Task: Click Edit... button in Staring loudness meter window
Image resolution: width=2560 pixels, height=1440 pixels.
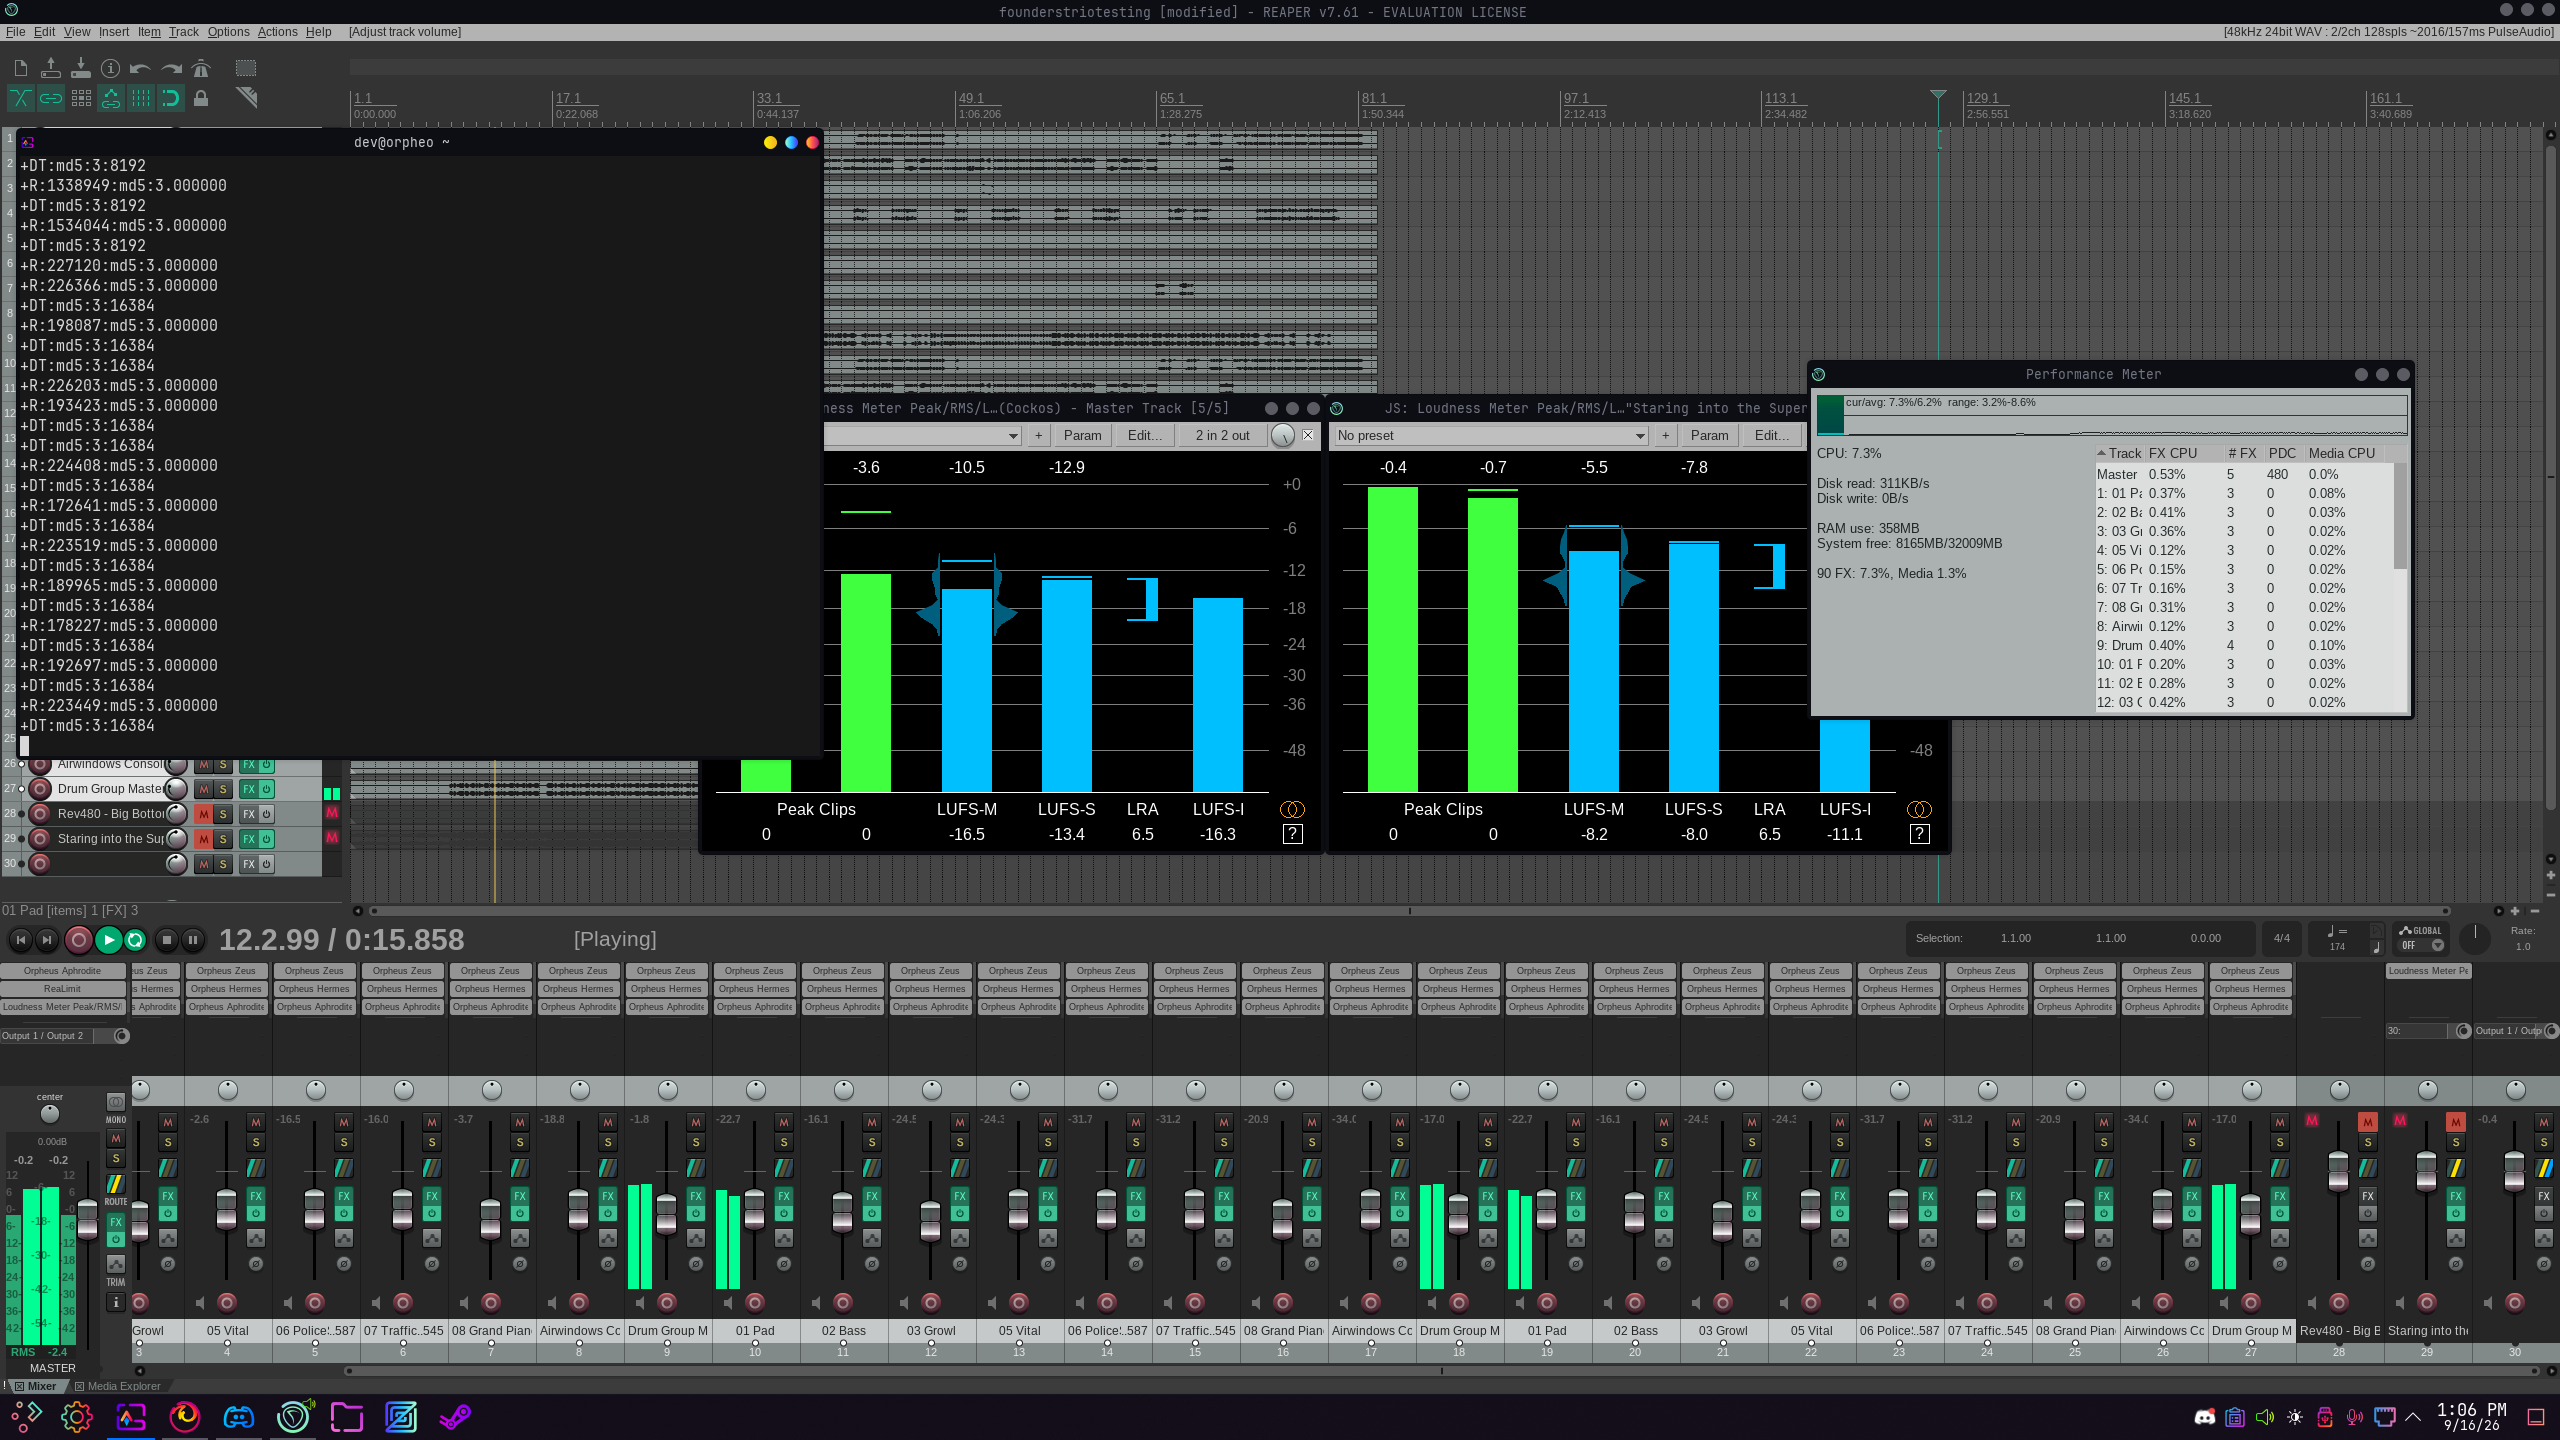Action: tap(1771, 436)
